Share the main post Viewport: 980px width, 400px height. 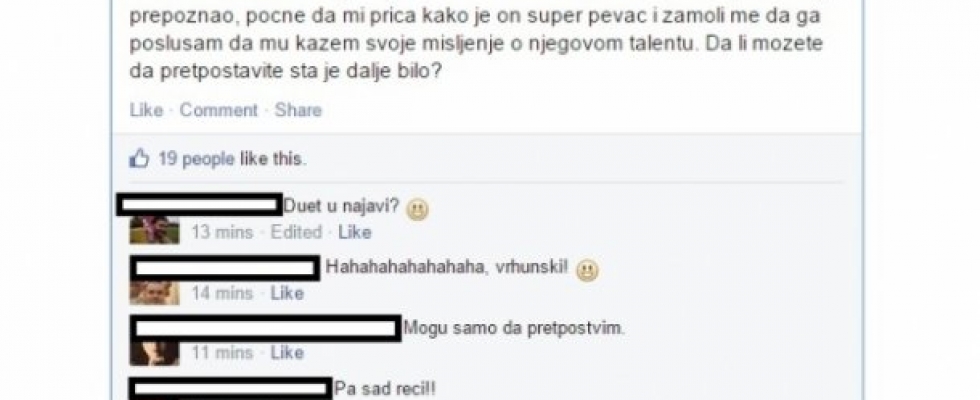click(x=298, y=111)
